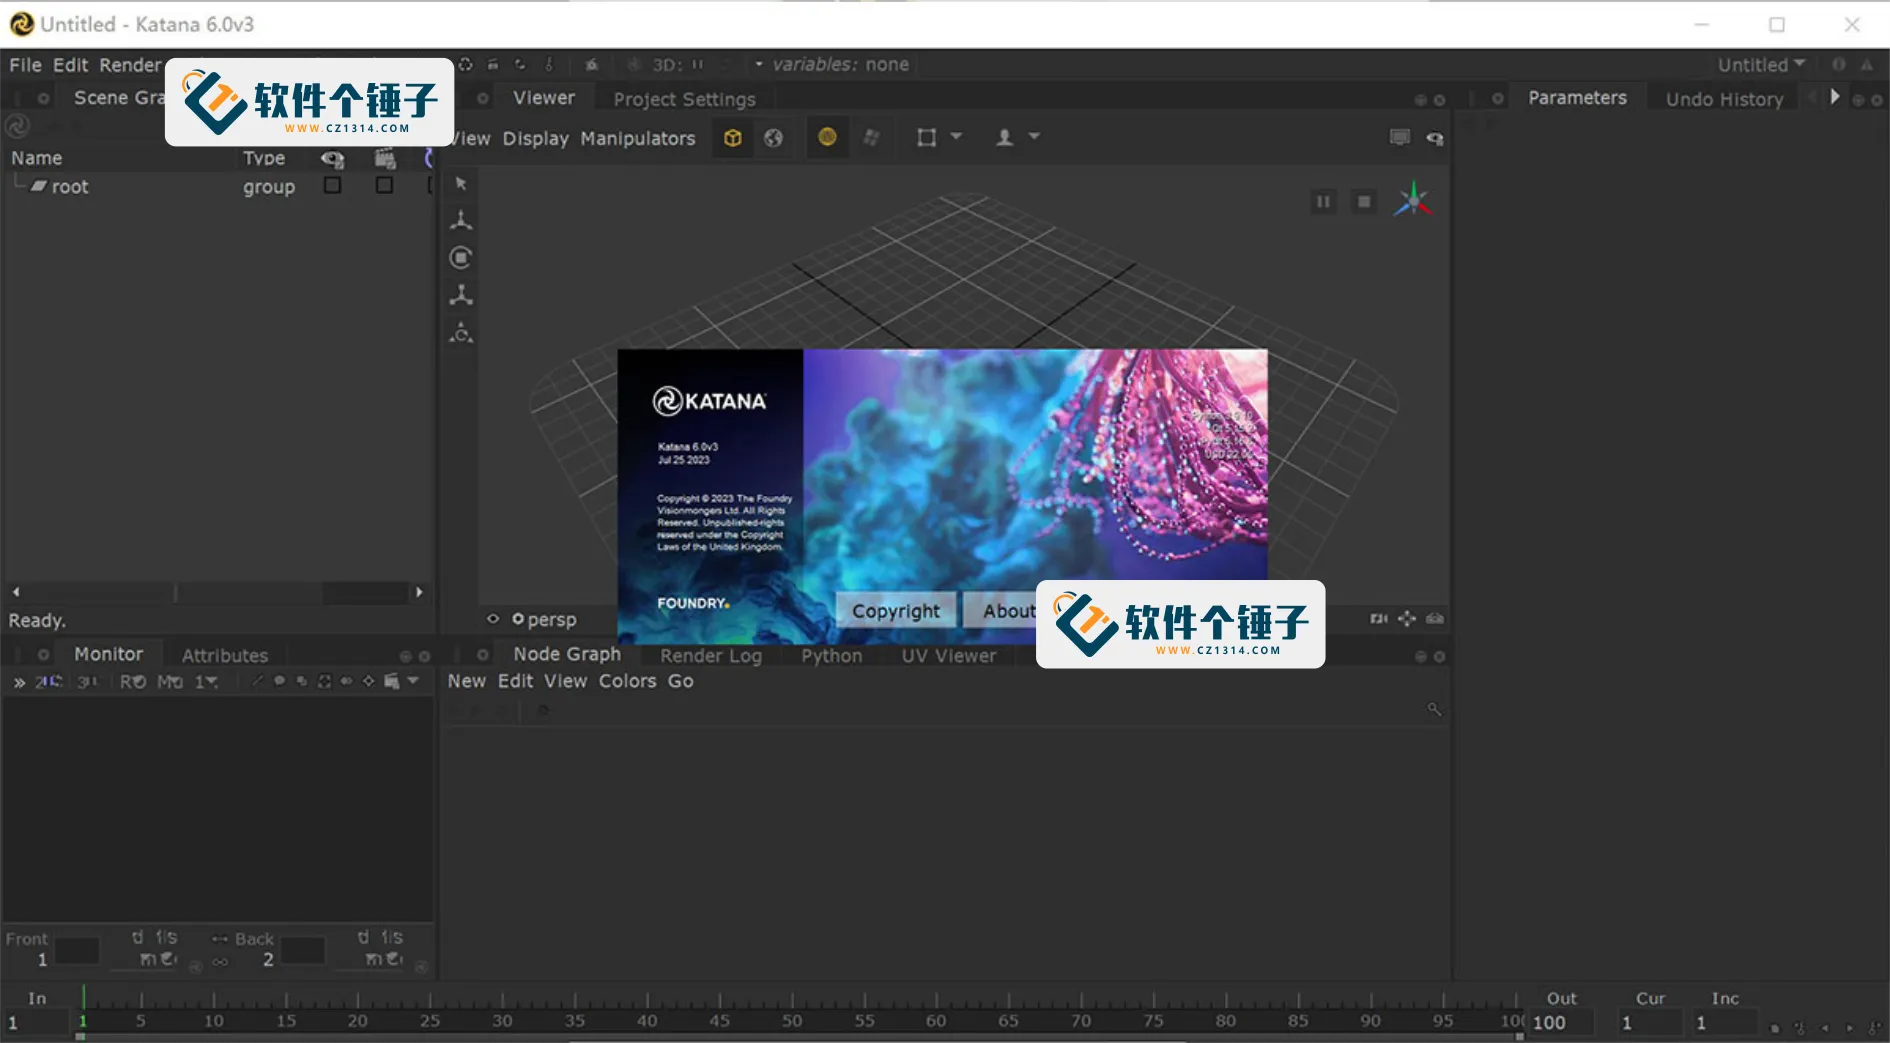Click the thermometer icon in top toolbar

[549, 64]
